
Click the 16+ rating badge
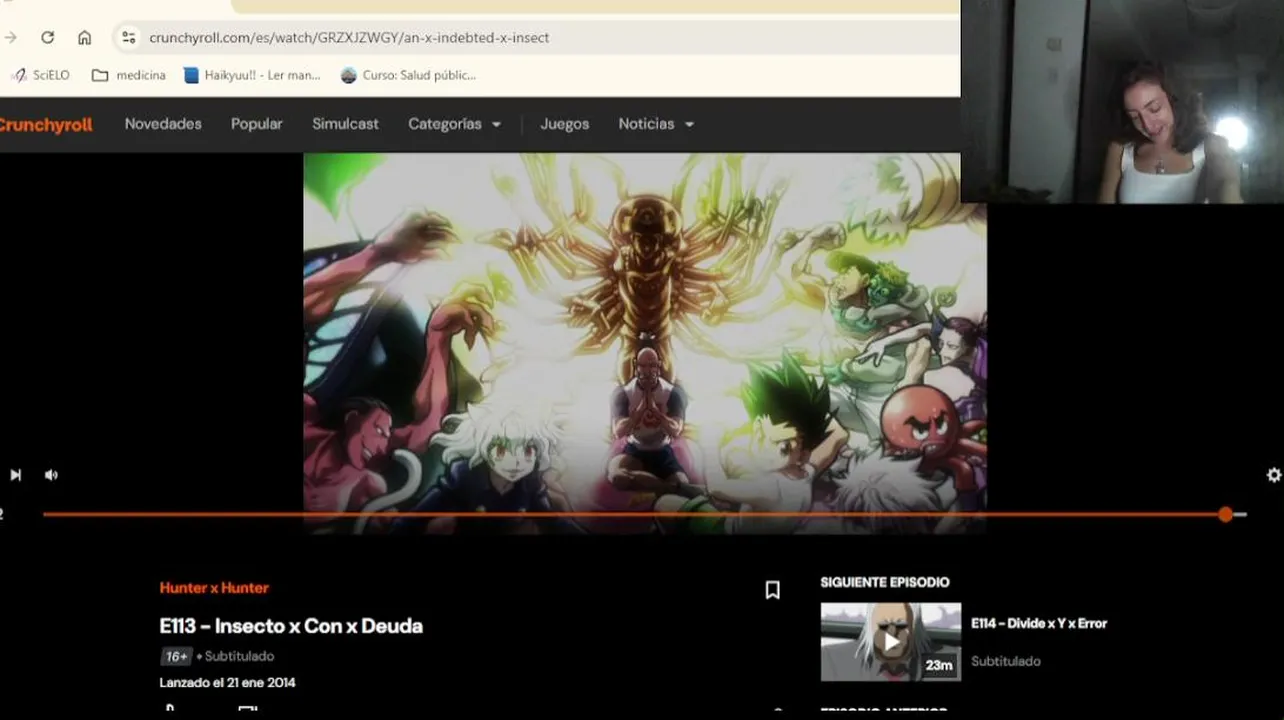click(x=176, y=657)
